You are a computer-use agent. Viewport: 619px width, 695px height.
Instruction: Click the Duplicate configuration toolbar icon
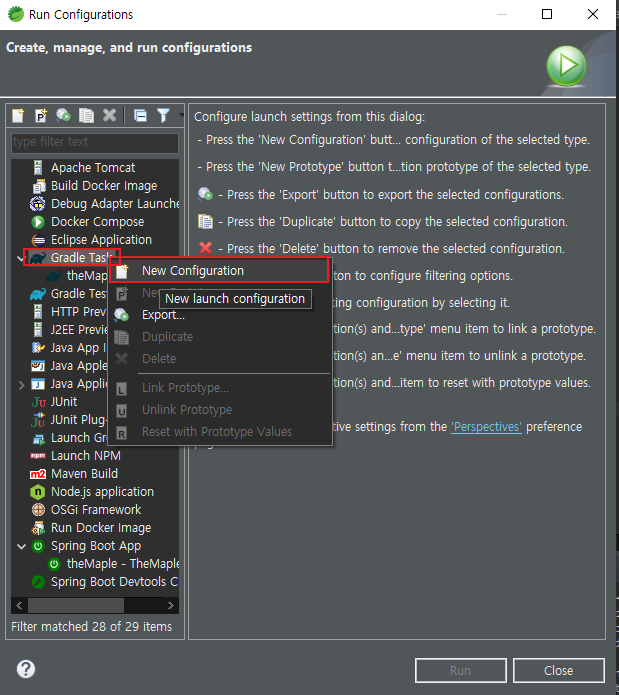[x=86, y=116]
